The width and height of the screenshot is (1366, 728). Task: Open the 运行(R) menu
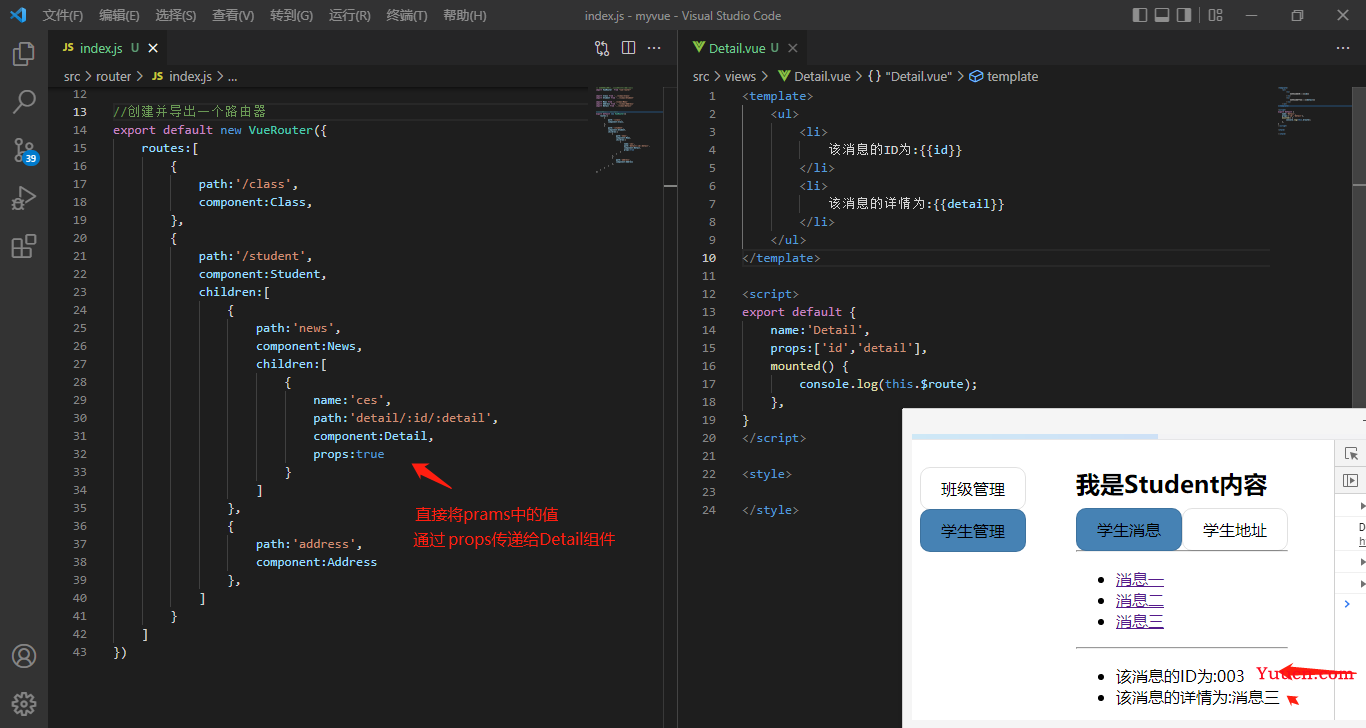[349, 15]
